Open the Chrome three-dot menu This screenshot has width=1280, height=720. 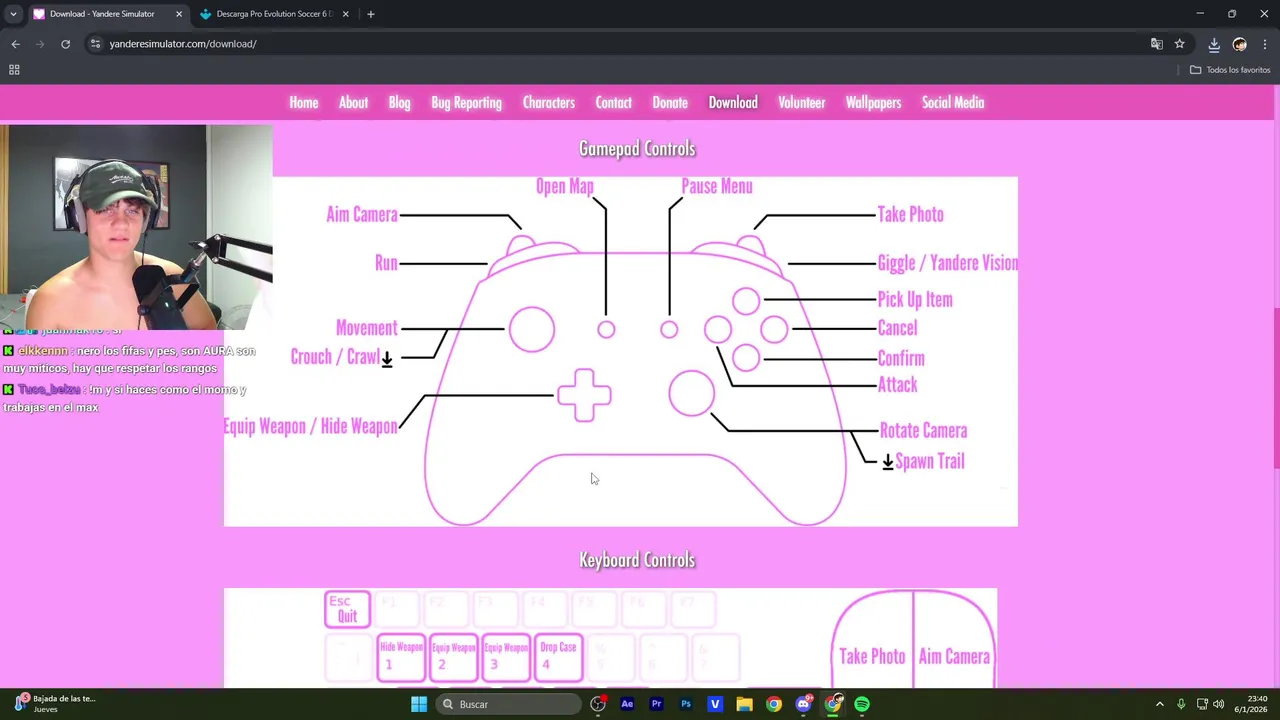click(1265, 44)
